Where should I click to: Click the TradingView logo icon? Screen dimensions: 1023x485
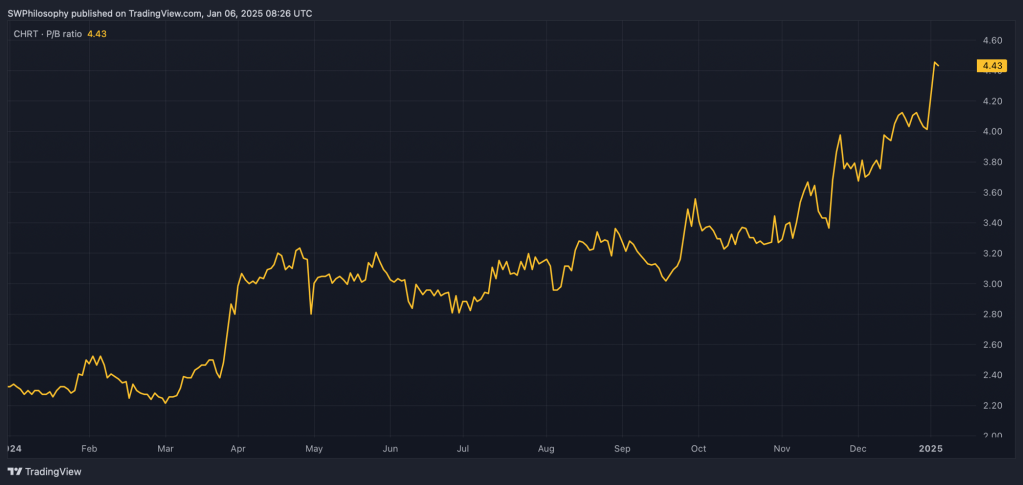click(14, 471)
